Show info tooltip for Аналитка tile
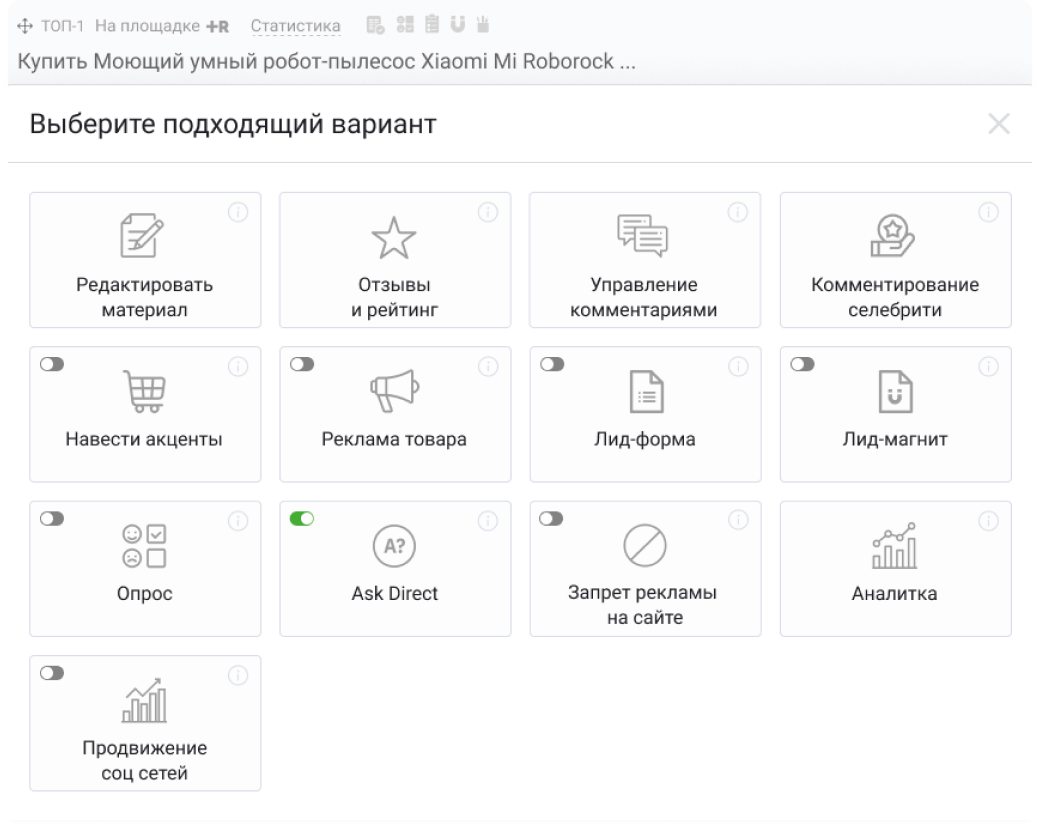1040x833 pixels. click(x=988, y=520)
